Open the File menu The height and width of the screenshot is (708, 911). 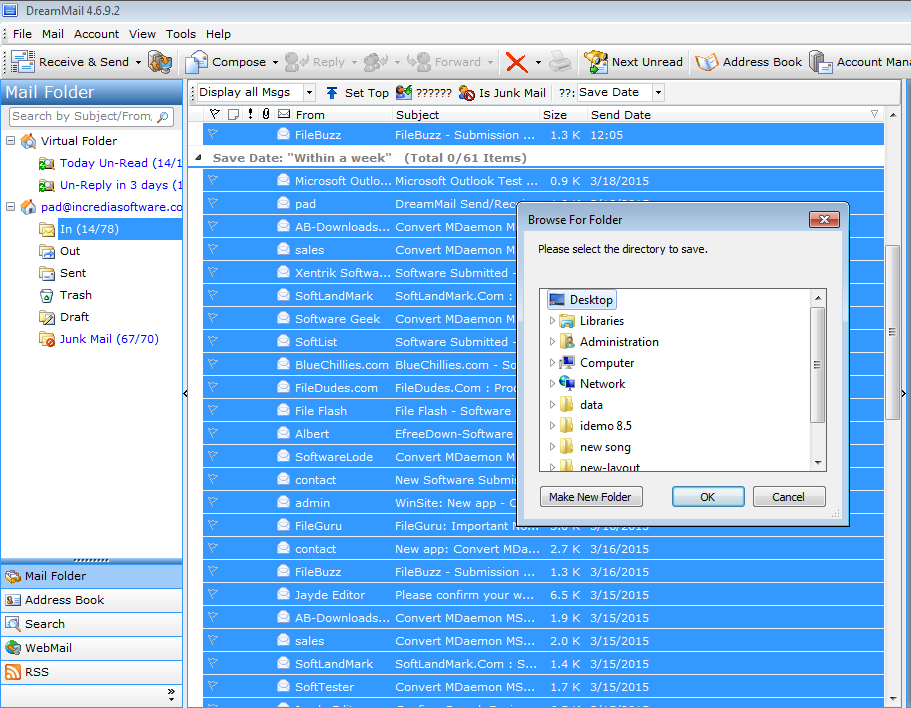(x=22, y=34)
